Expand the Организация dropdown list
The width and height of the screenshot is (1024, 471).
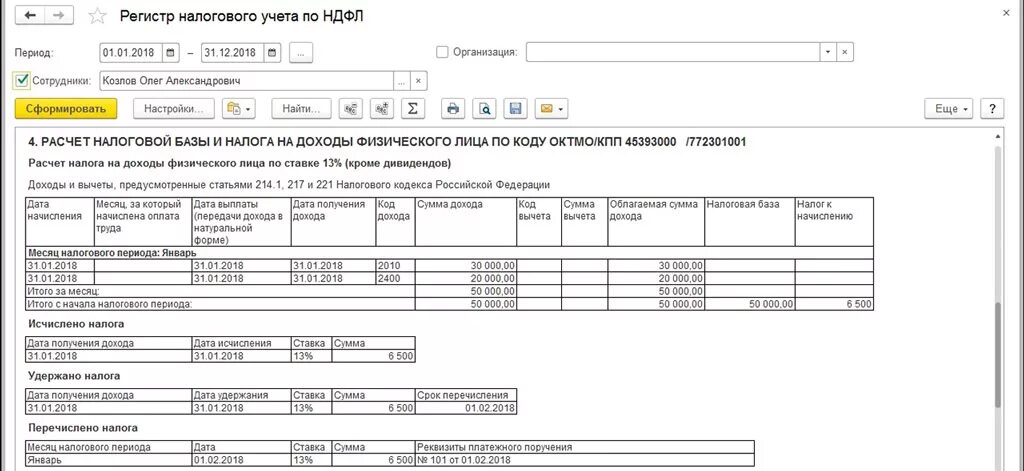[x=829, y=52]
